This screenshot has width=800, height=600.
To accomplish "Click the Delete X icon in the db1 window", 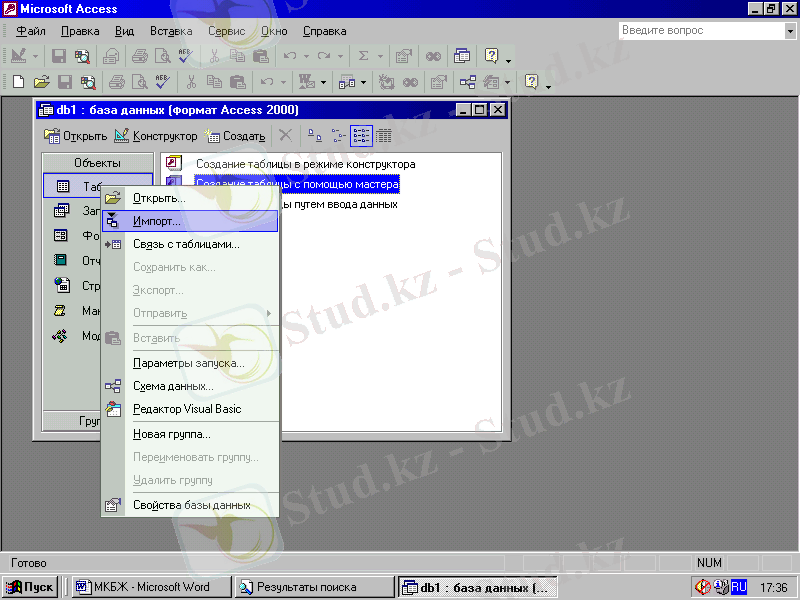I will (286, 136).
